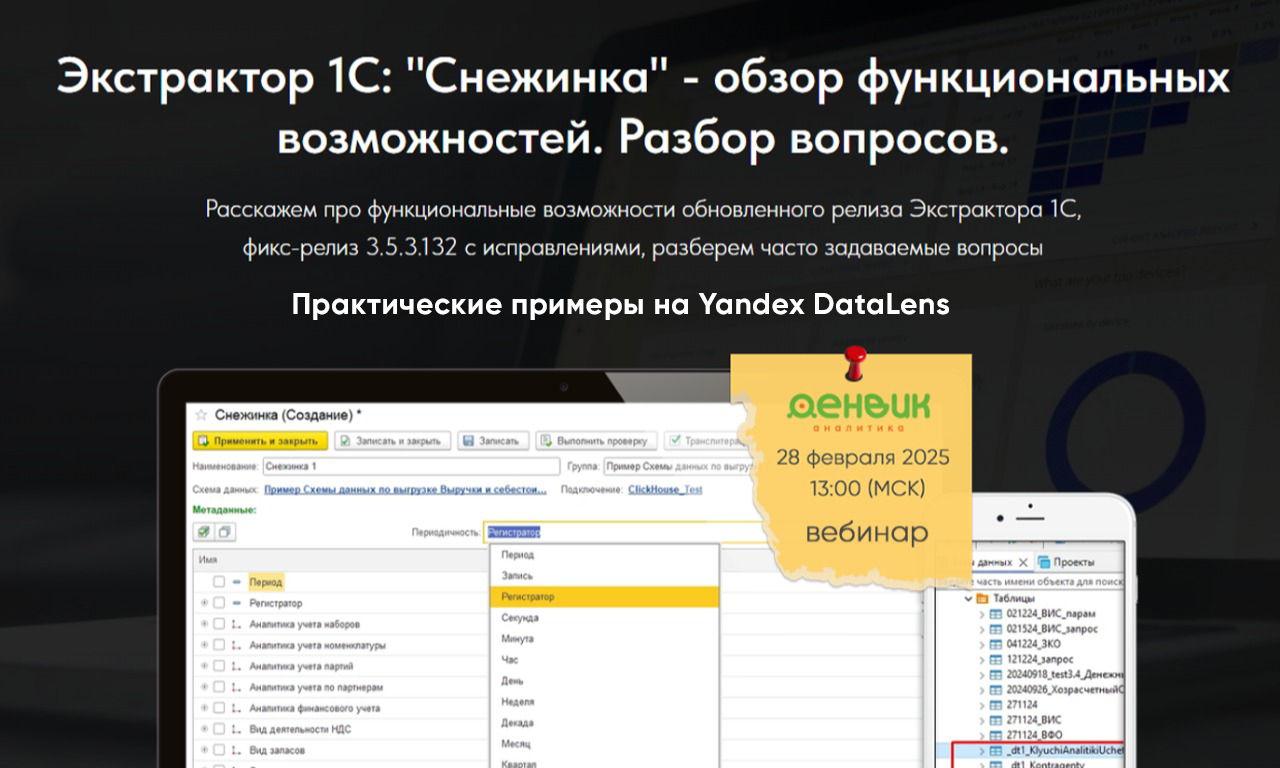Click the Записать button
Screen dimensions: 1280x768
pos(493,440)
